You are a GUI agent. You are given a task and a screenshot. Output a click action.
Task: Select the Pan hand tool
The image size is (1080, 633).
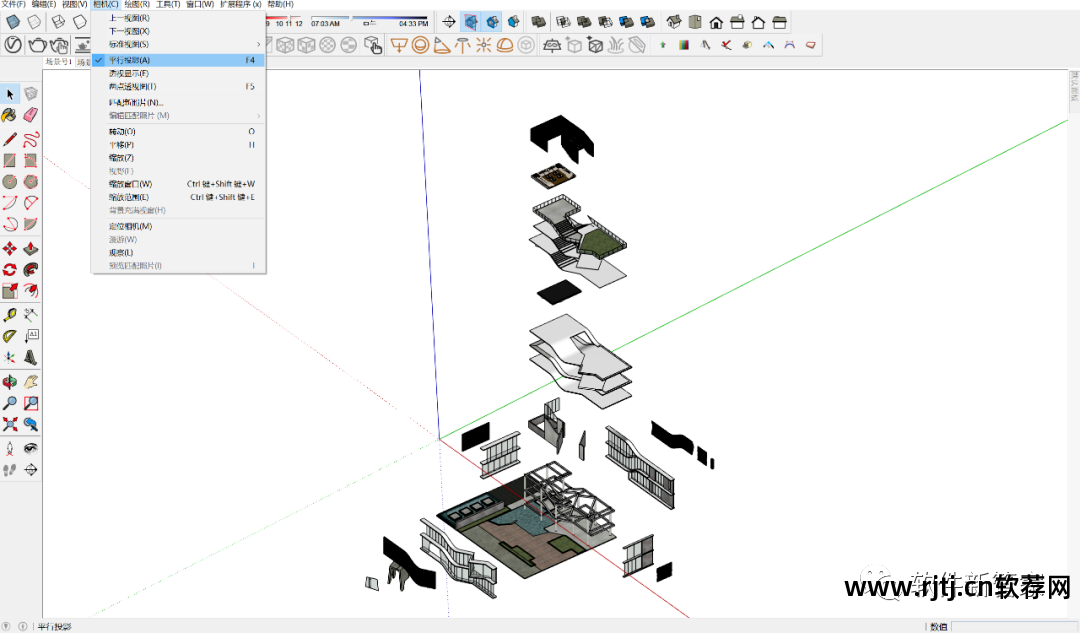click(x=30, y=382)
